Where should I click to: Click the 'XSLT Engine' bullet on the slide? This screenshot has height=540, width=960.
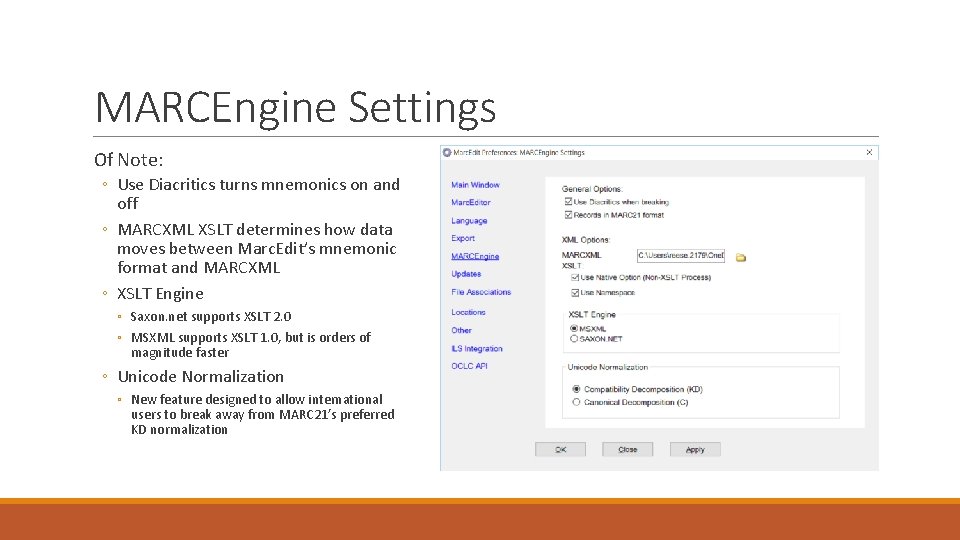point(160,294)
